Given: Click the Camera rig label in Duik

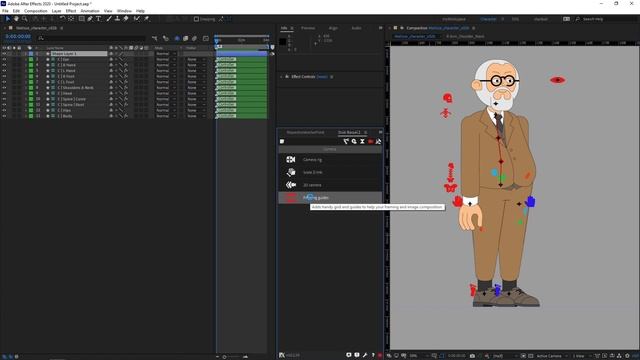Looking at the screenshot, I should click(312, 160).
